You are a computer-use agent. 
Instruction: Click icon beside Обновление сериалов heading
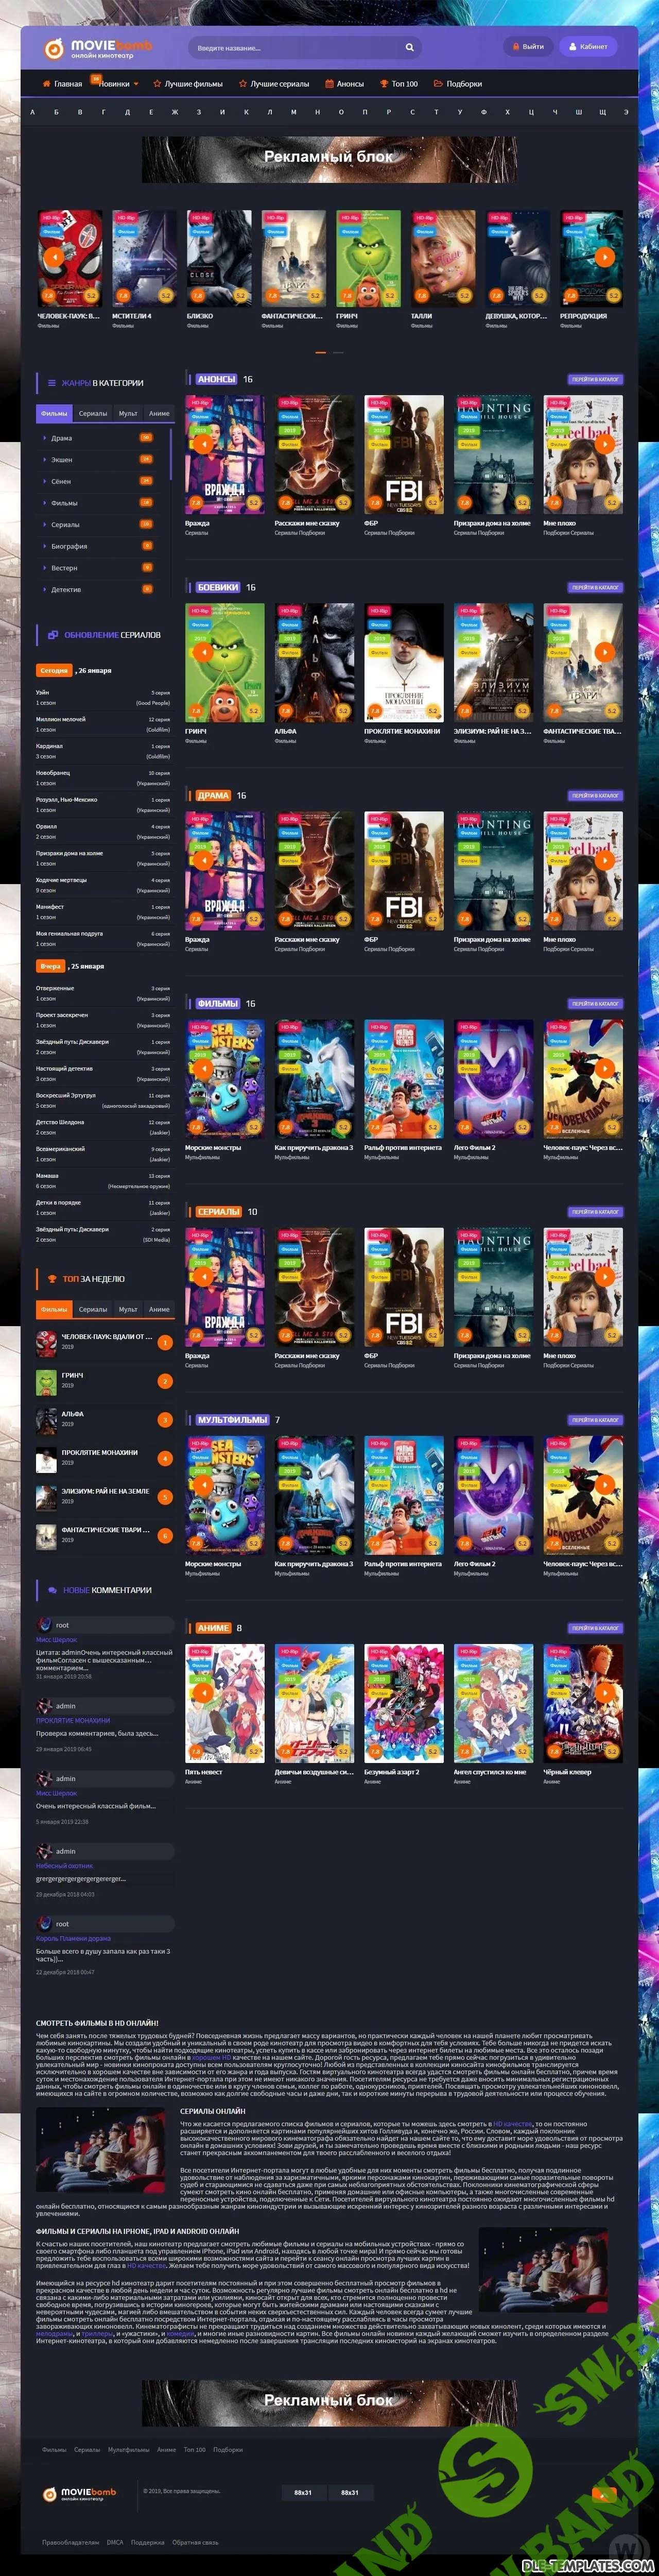(x=52, y=635)
